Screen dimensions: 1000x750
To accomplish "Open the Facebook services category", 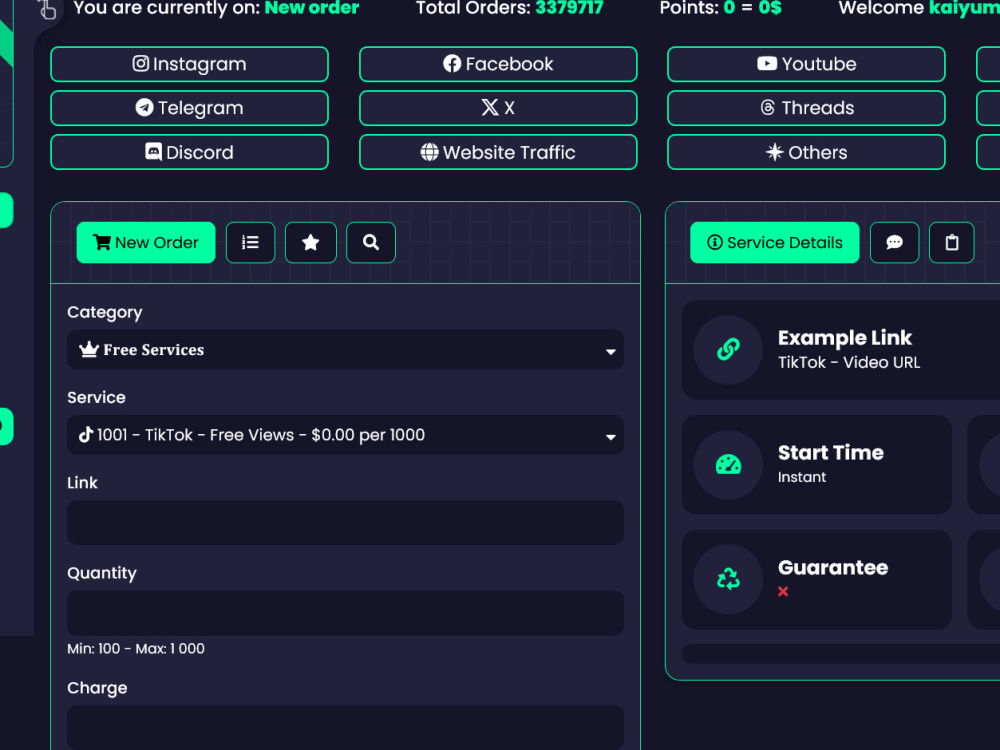I will pyautogui.click(x=498, y=64).
